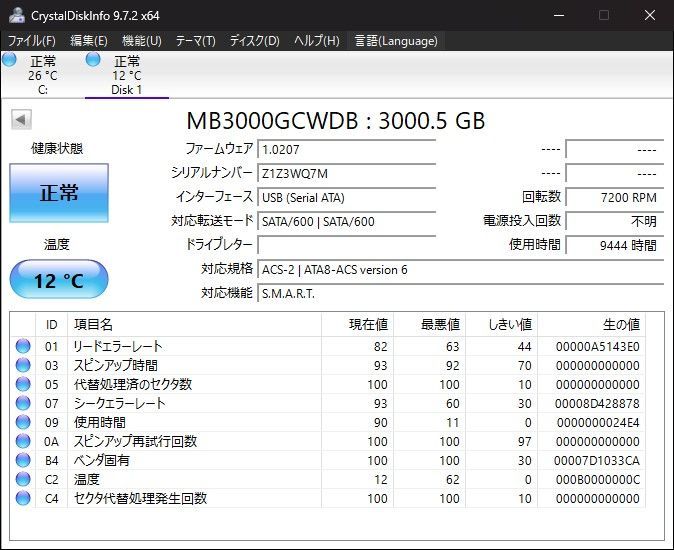The height and width of the screenshot is (550, 674).
Task: Click status orb for C: drive
Action: pos(9,59)
